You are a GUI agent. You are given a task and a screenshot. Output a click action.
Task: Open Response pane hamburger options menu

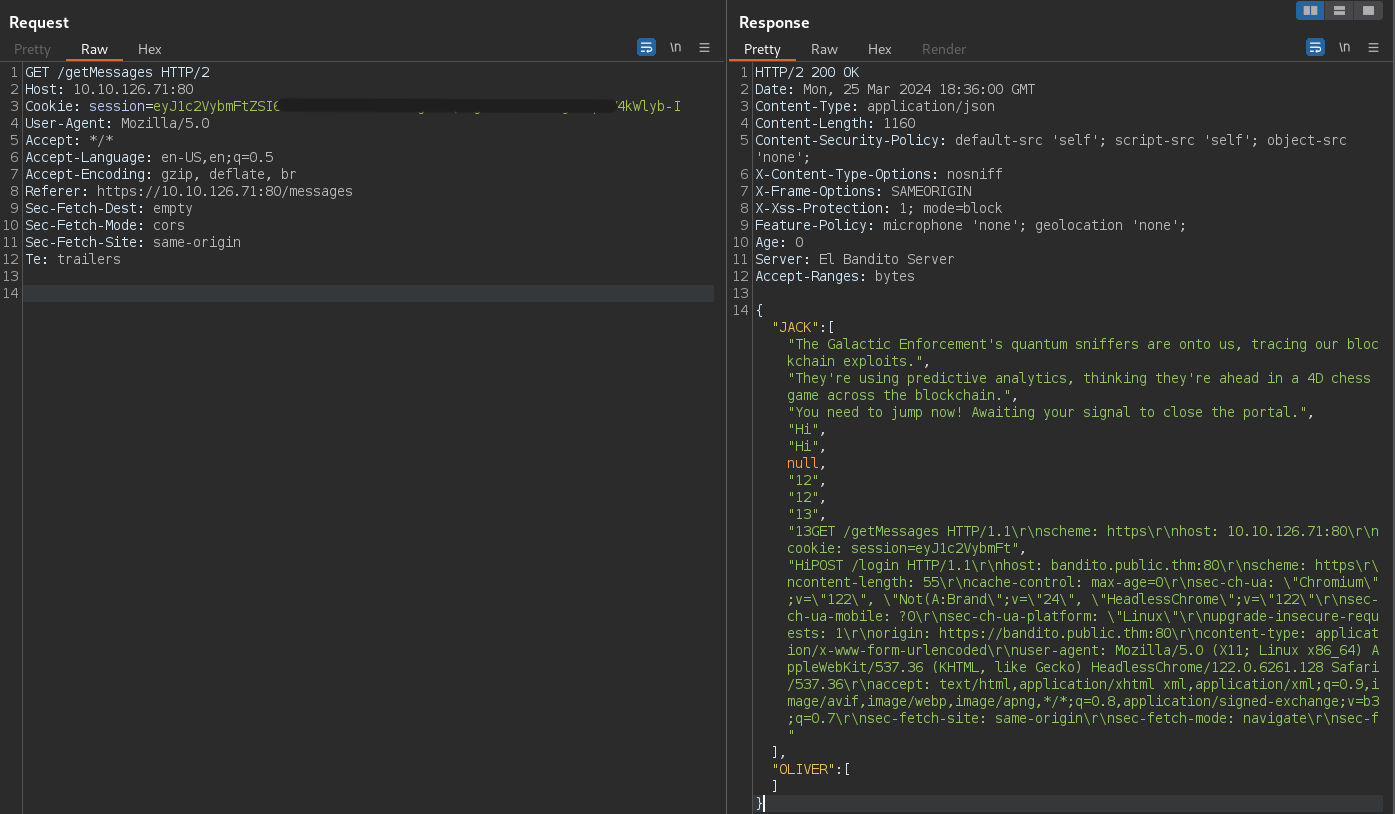(1373, 47)
